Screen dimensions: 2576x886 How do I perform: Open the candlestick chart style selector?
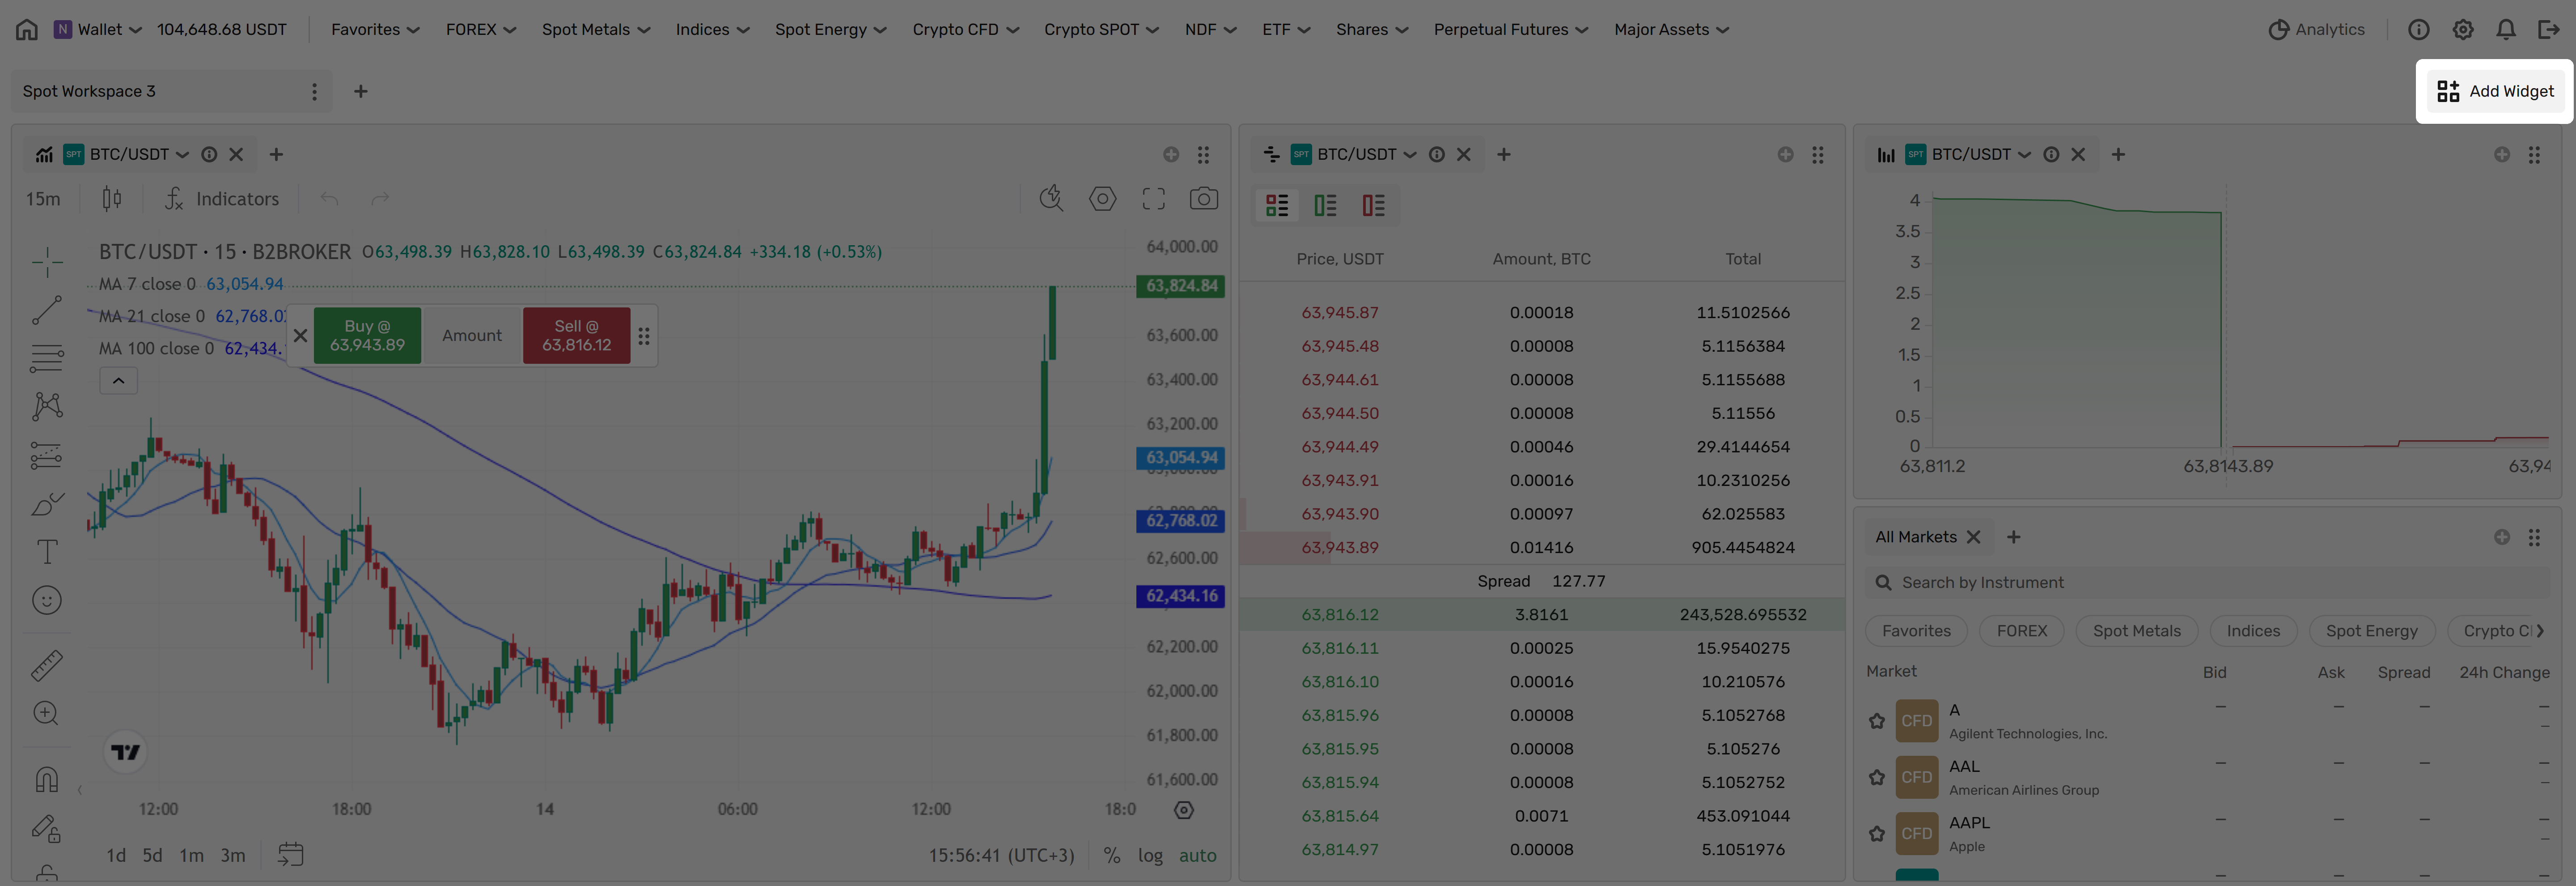(112, 199)
